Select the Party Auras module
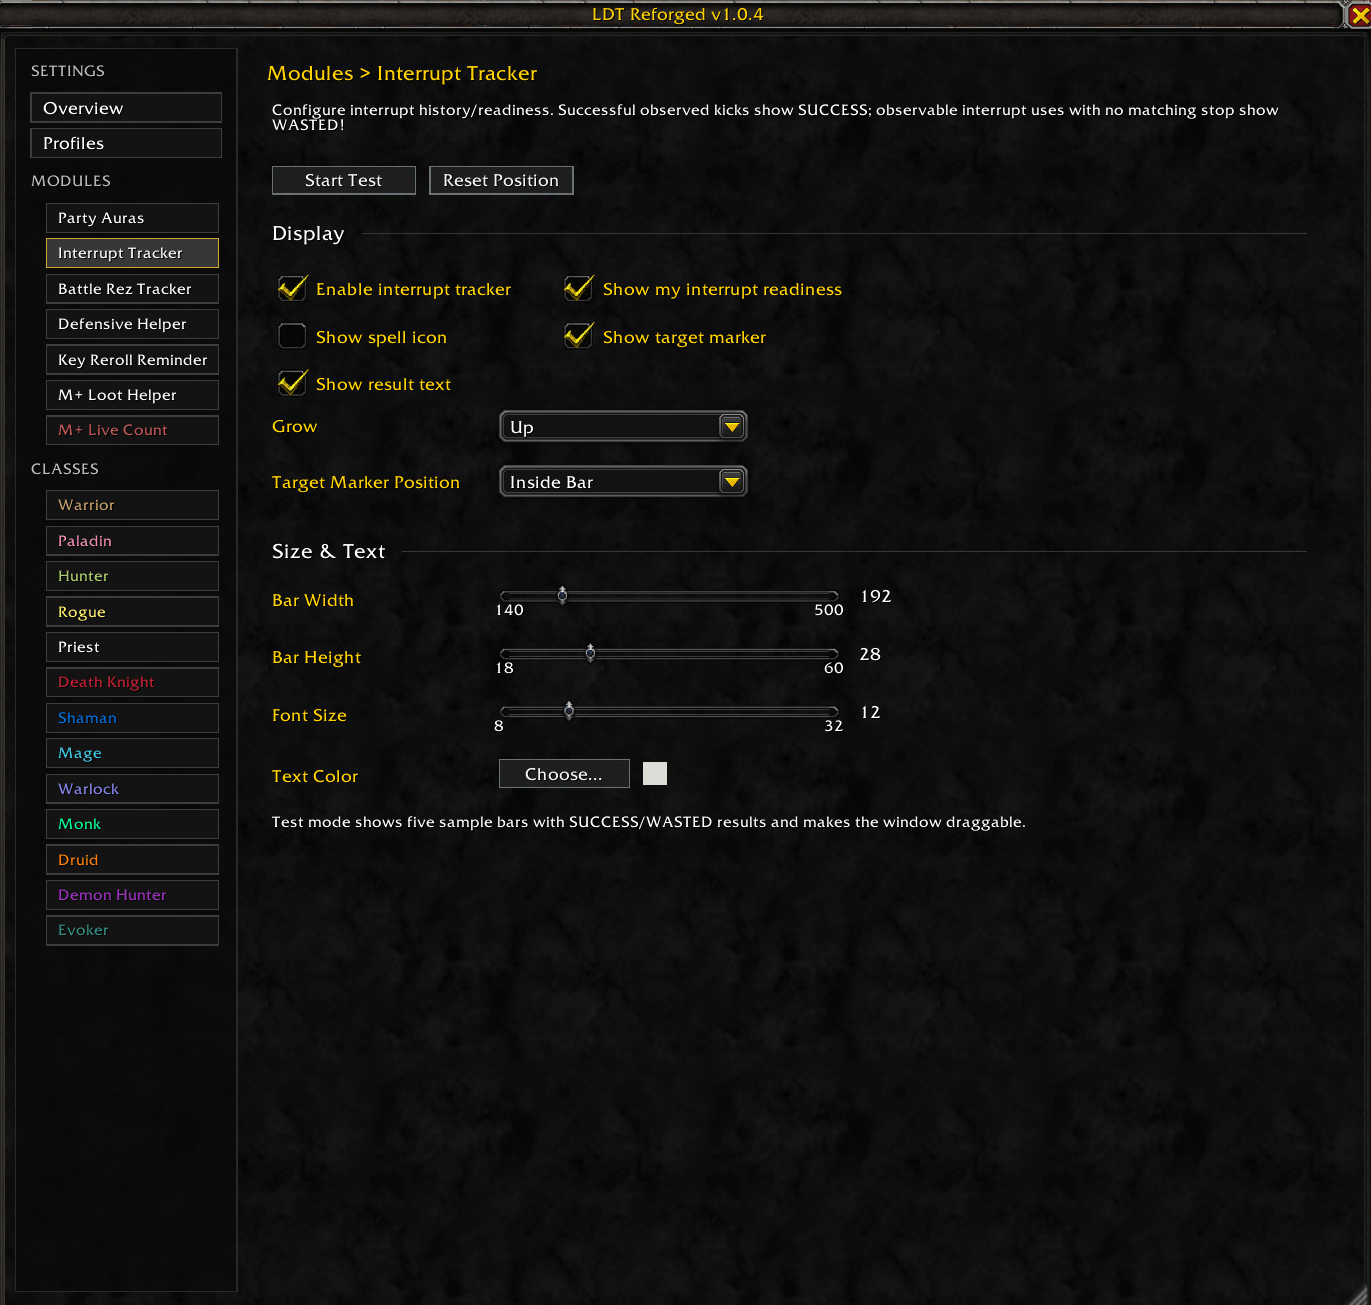 (132, 218)
